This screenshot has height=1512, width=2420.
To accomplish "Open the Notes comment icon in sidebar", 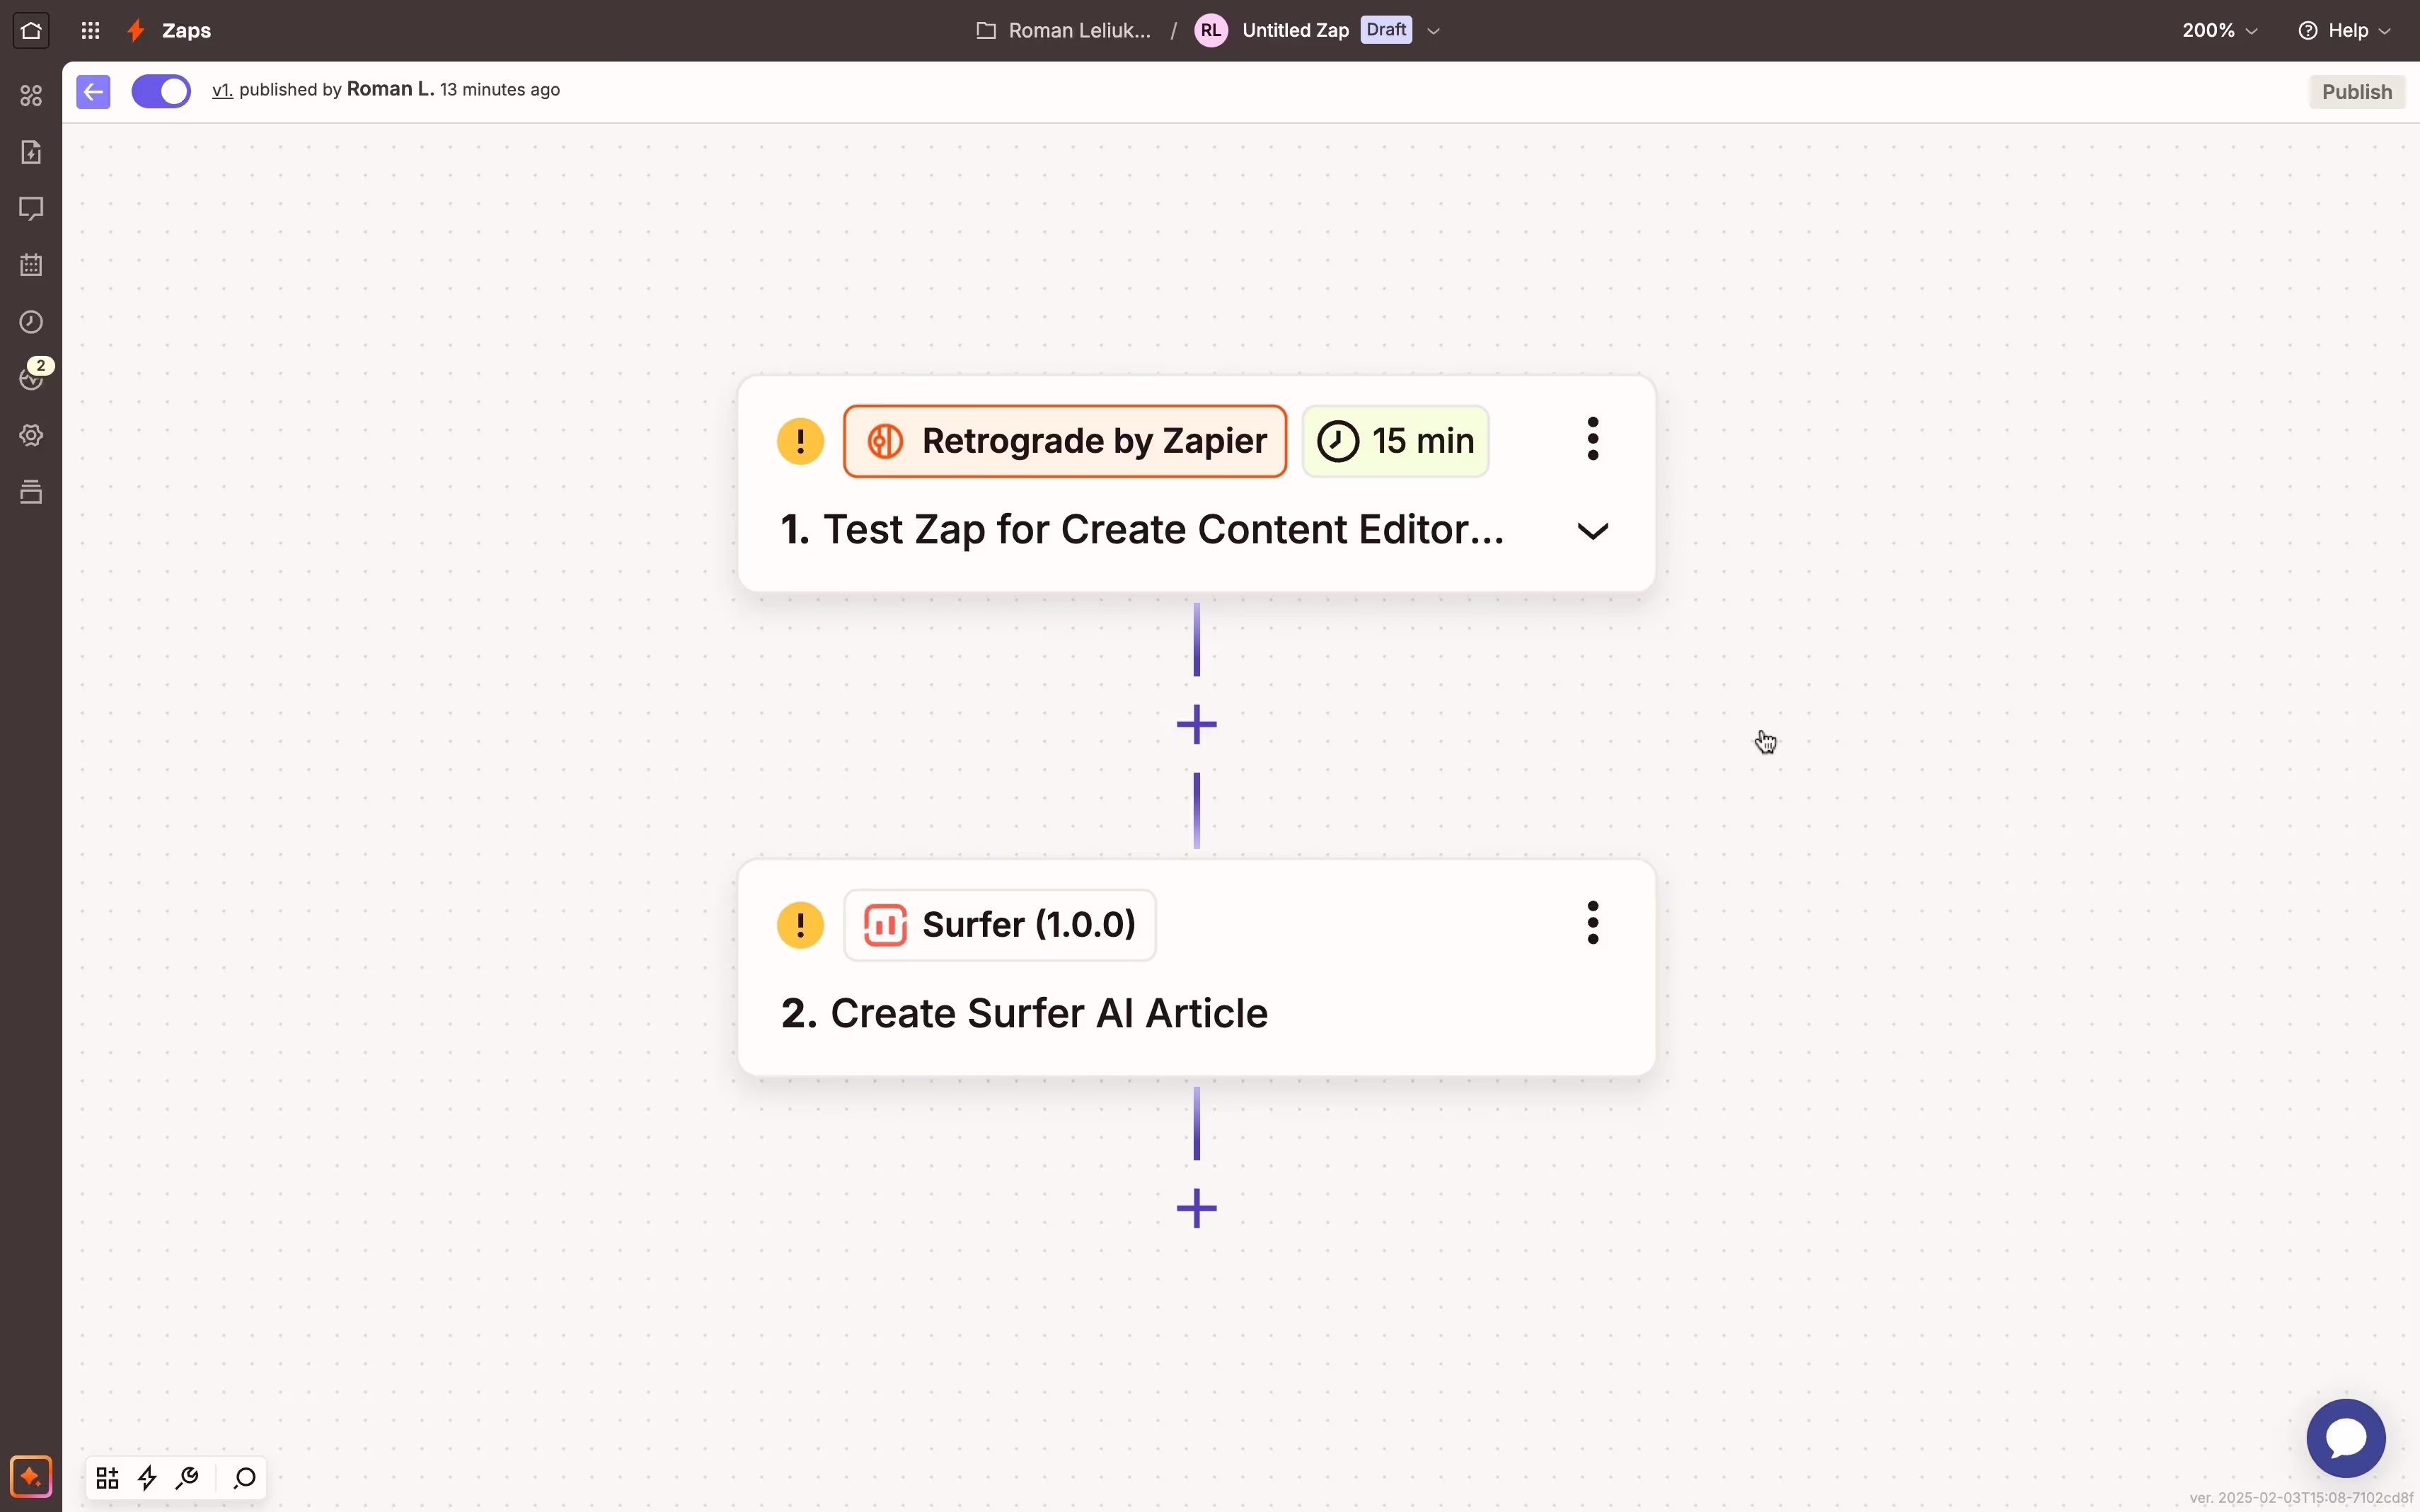I will [31, 208].
